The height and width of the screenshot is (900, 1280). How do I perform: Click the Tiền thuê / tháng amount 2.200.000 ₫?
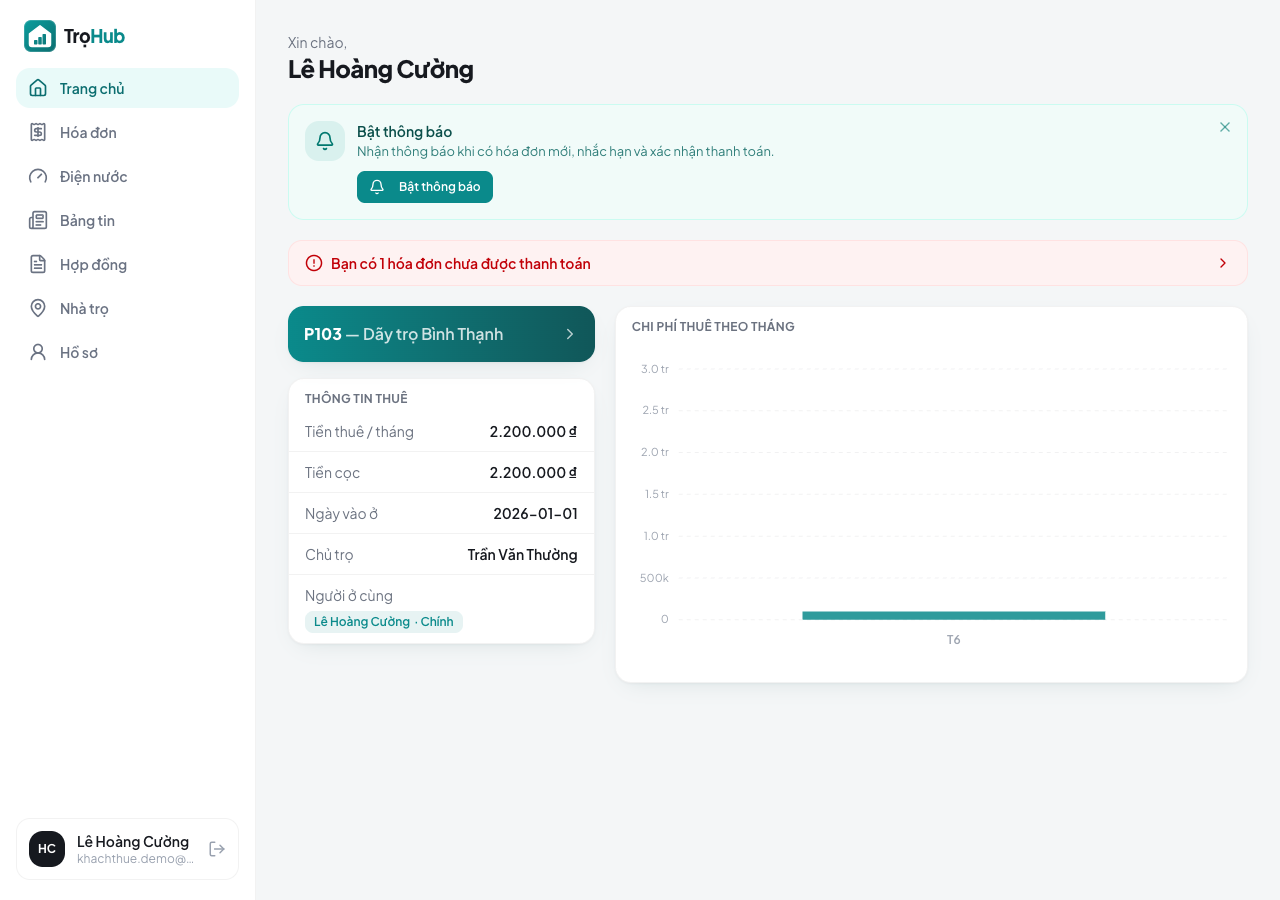(533, 431)
